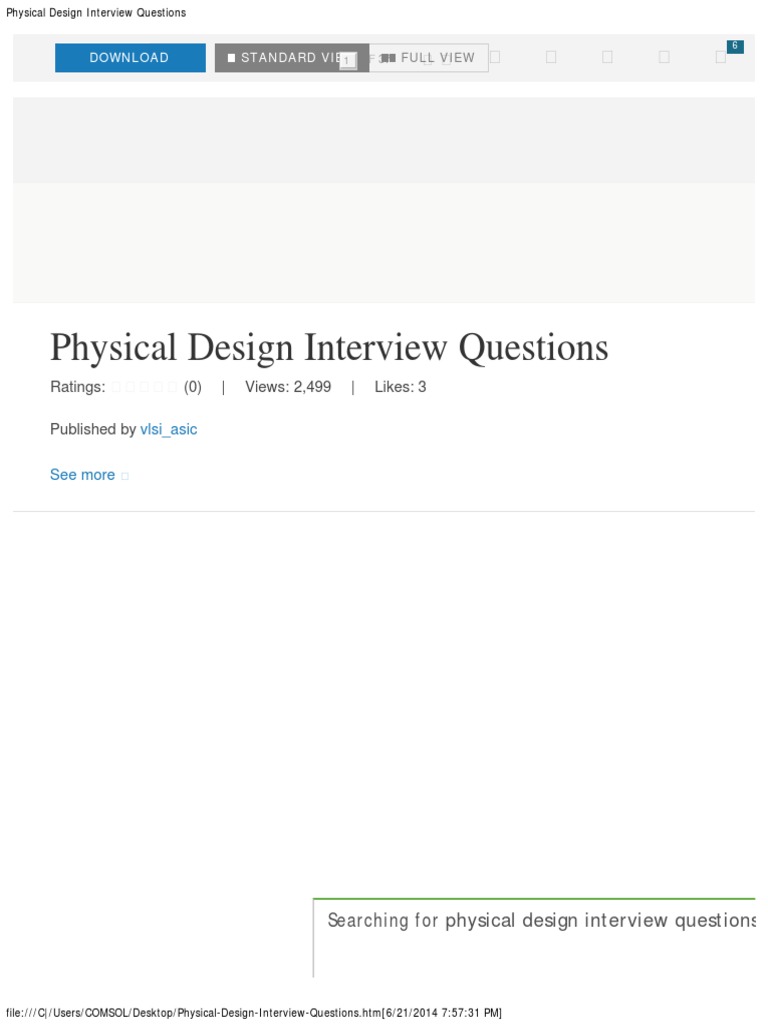
Task: Click the See more link
Action: [x=82, y=475]
